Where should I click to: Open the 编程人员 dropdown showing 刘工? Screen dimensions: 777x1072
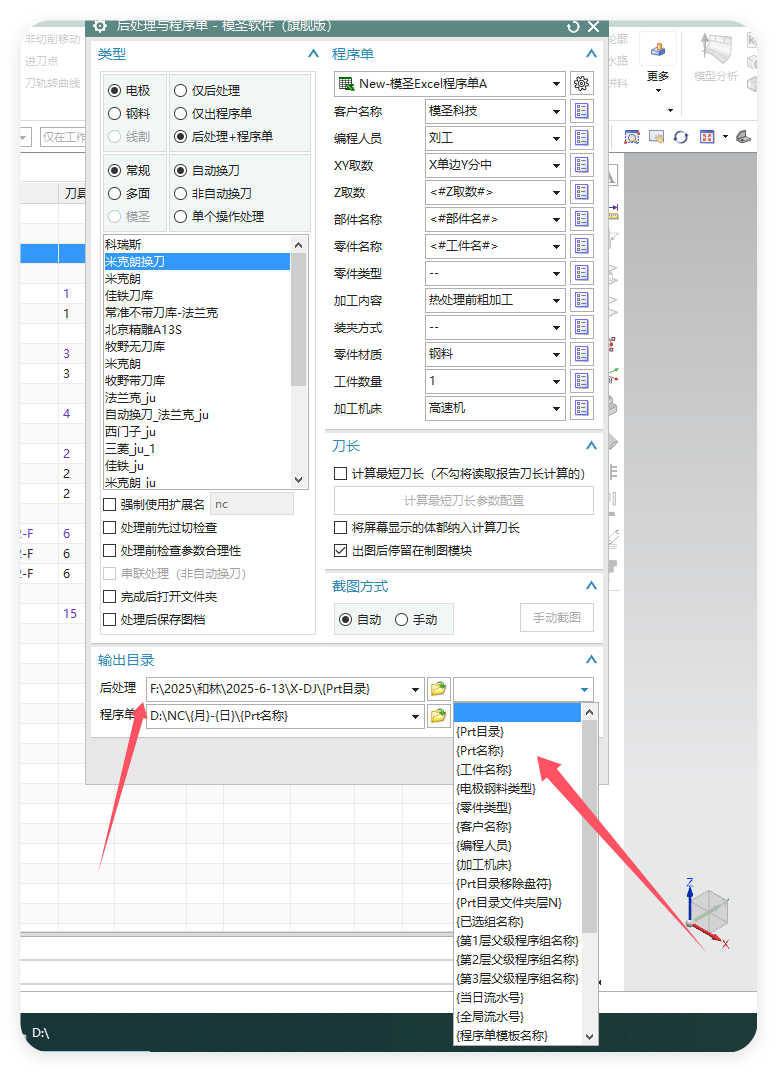tap(495, 138)
